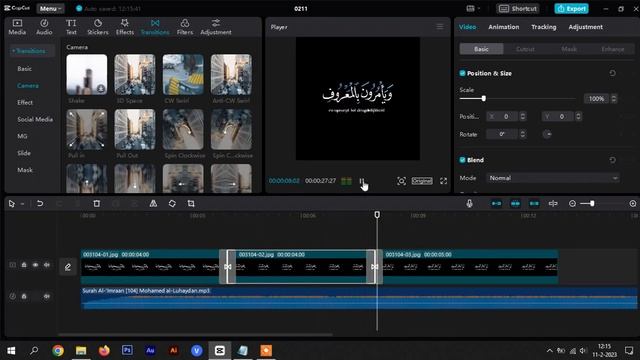Zoom out timeline with minus icon

pos(572,203)
